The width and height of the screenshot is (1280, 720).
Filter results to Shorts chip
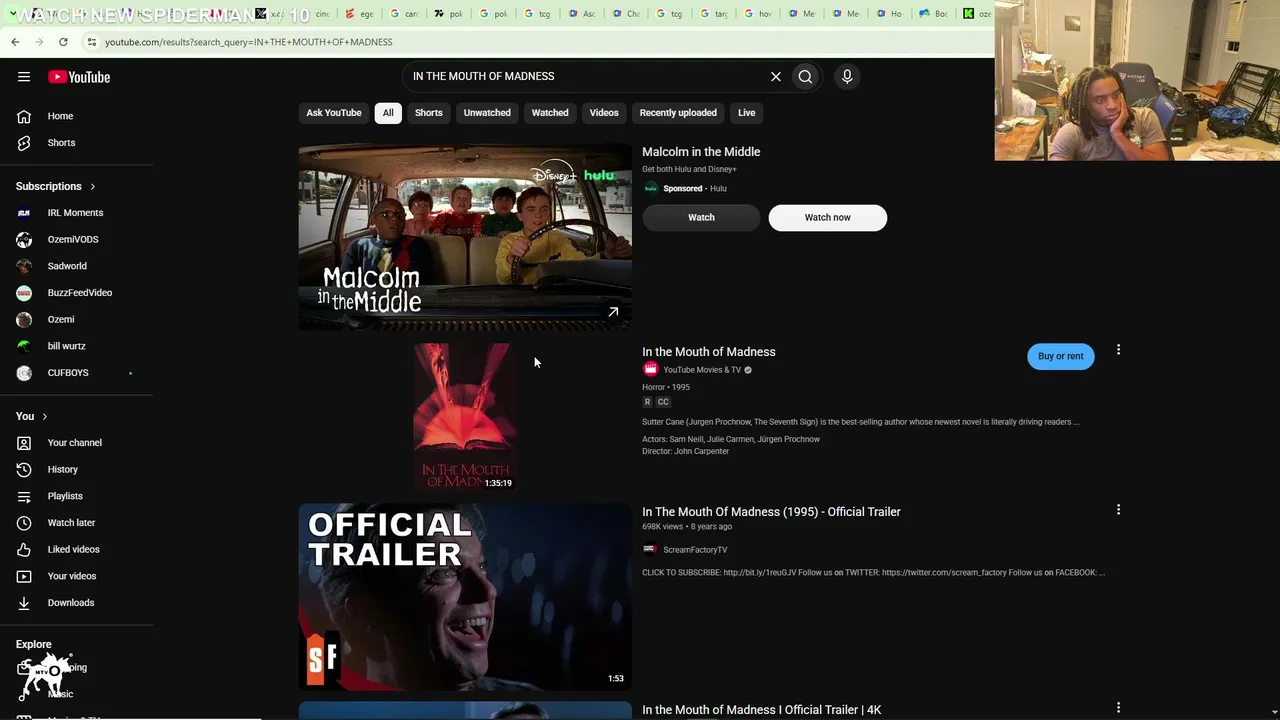[x=429, y=113]
